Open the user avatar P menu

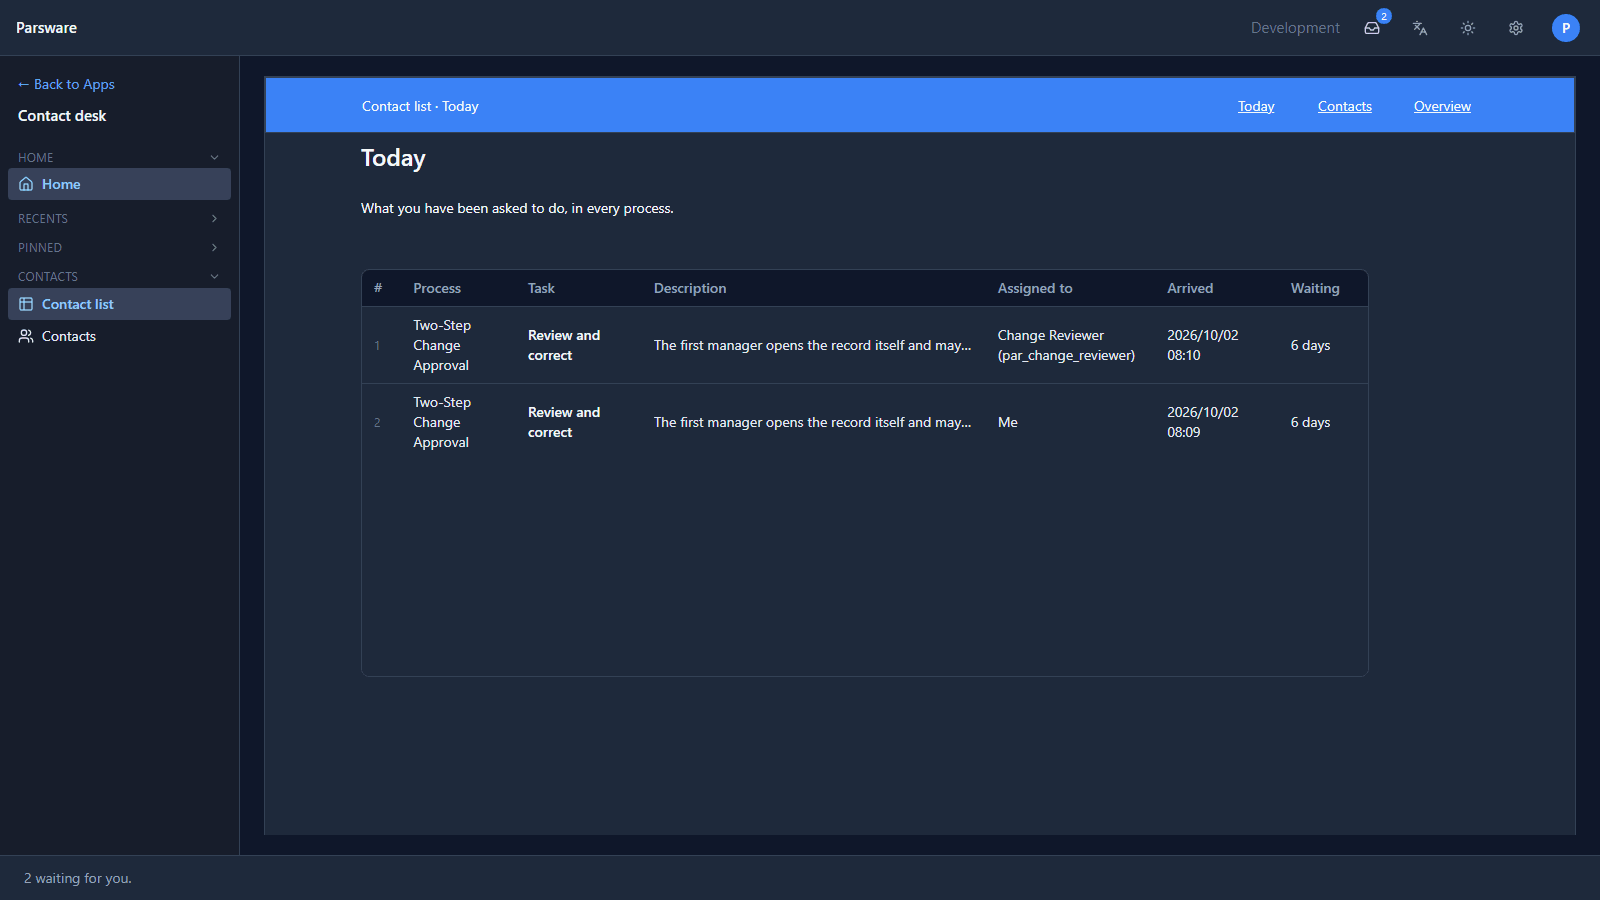click(1566, 28)
